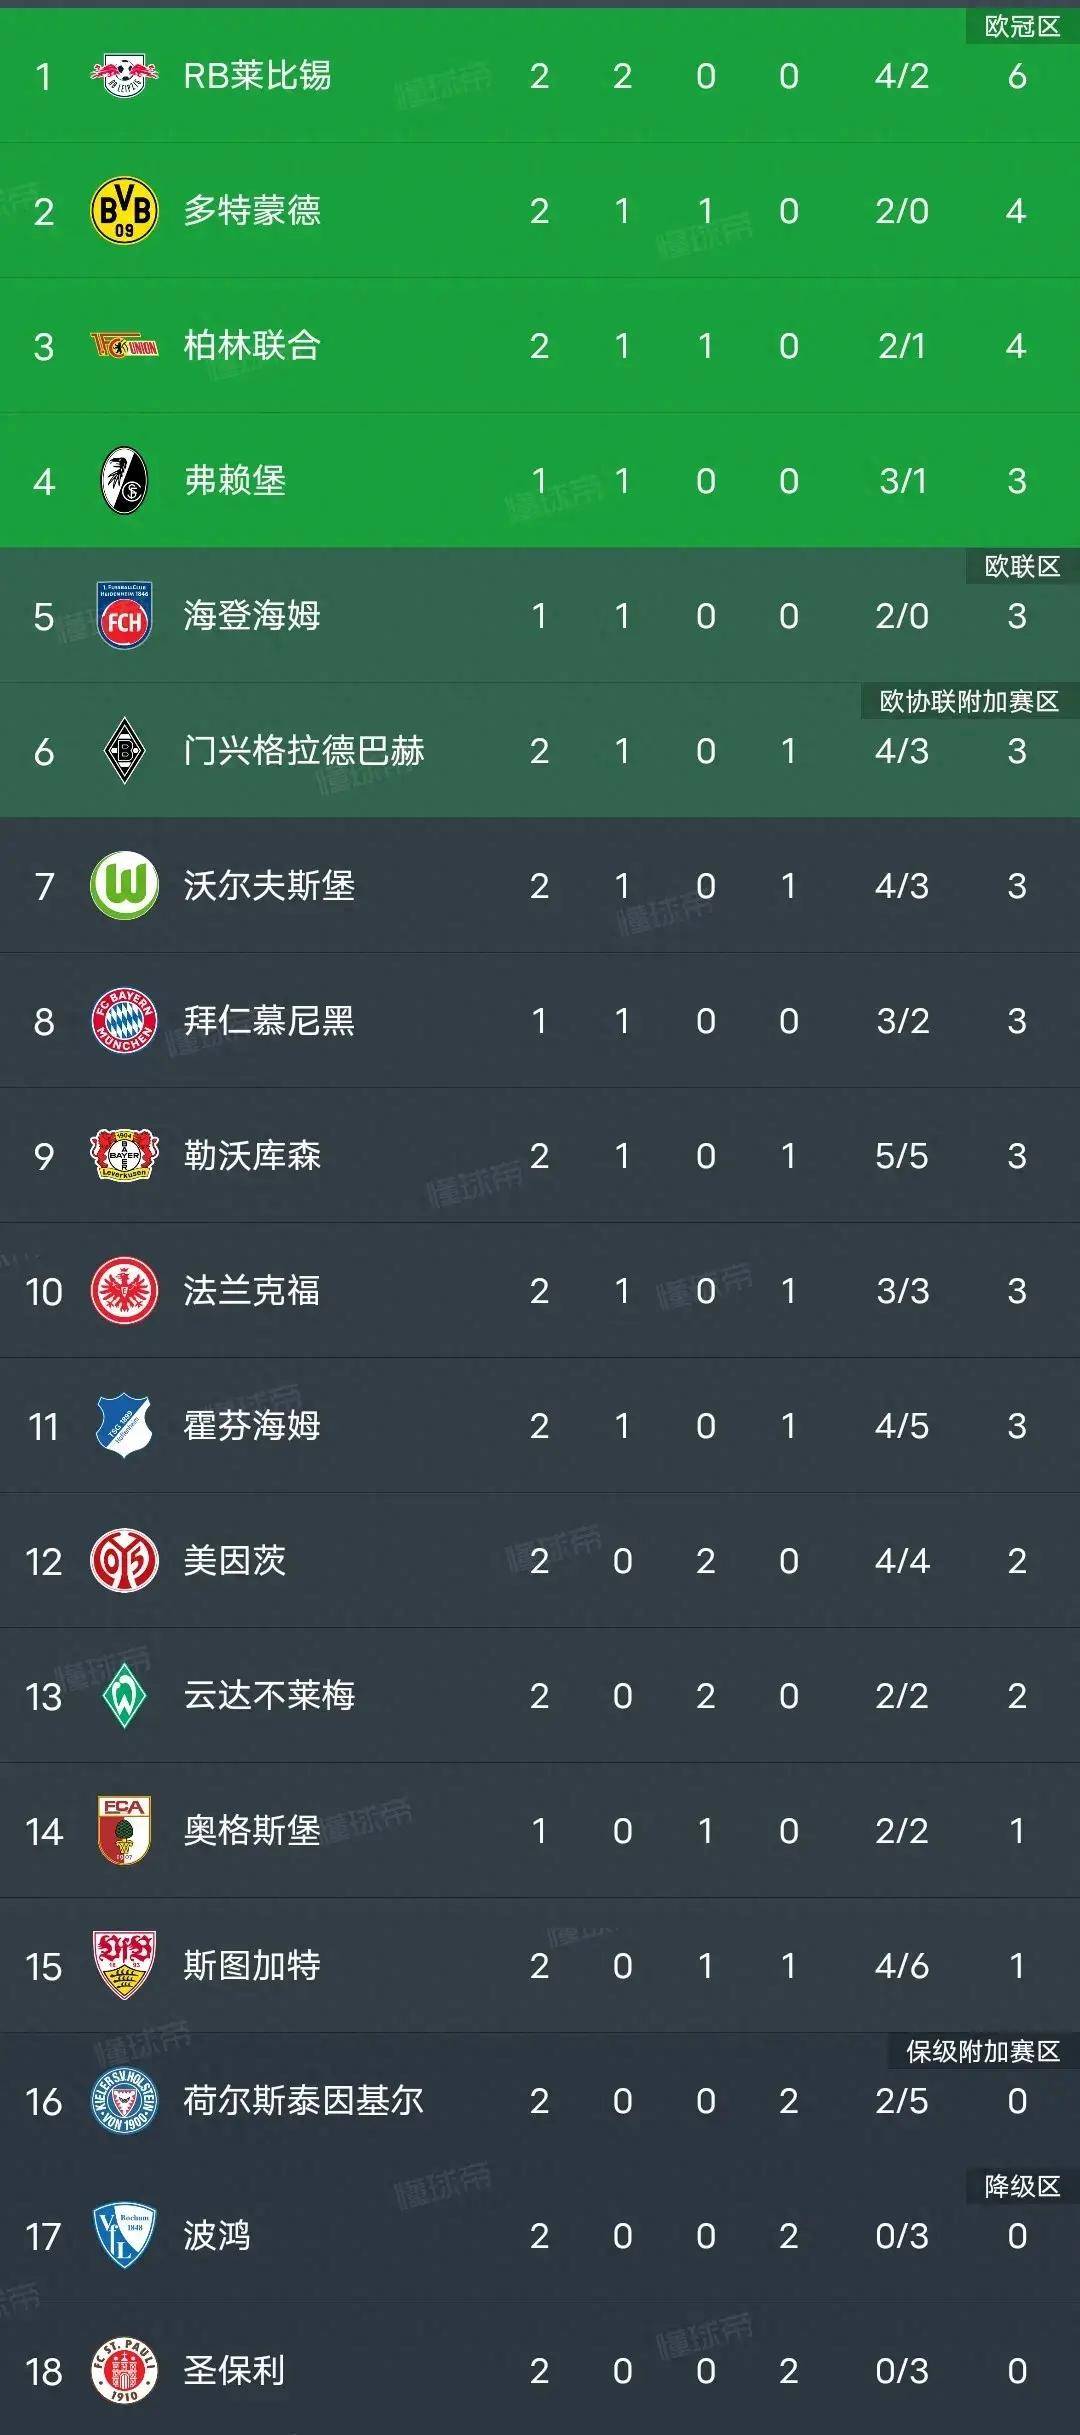1080x2435 pixels.
Task: Select the RB莱比锡 club crest
Action: tap(124, 75)
